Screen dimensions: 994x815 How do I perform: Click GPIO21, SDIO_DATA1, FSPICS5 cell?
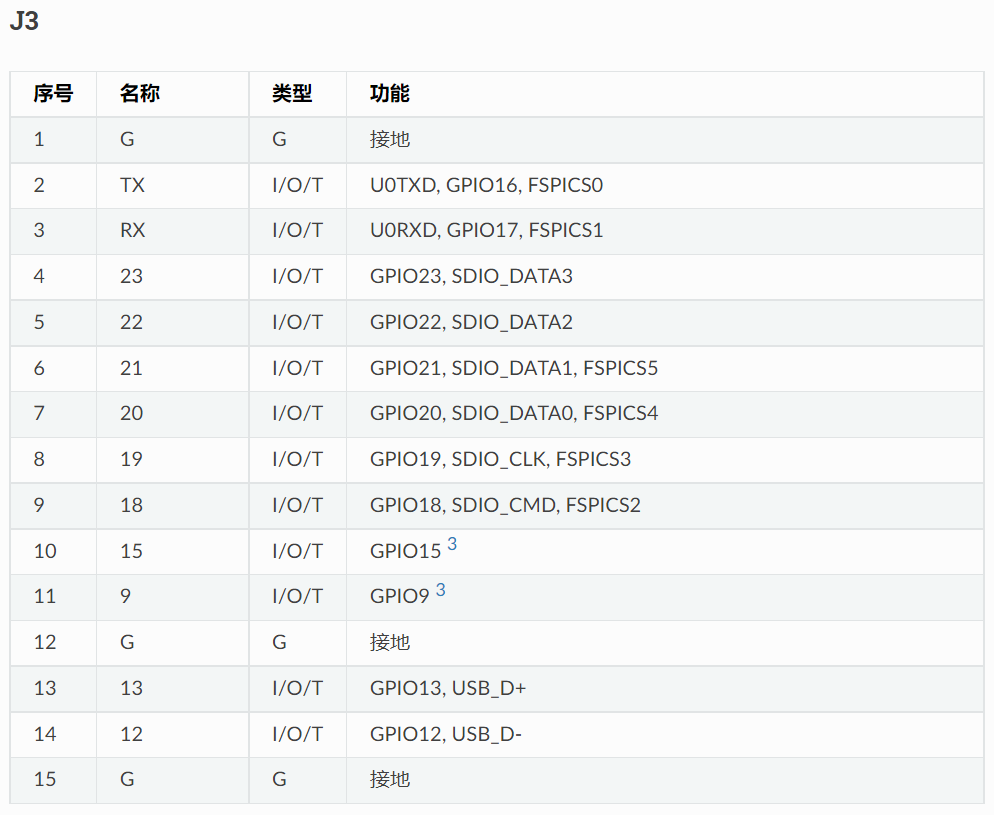pos(665,368)
